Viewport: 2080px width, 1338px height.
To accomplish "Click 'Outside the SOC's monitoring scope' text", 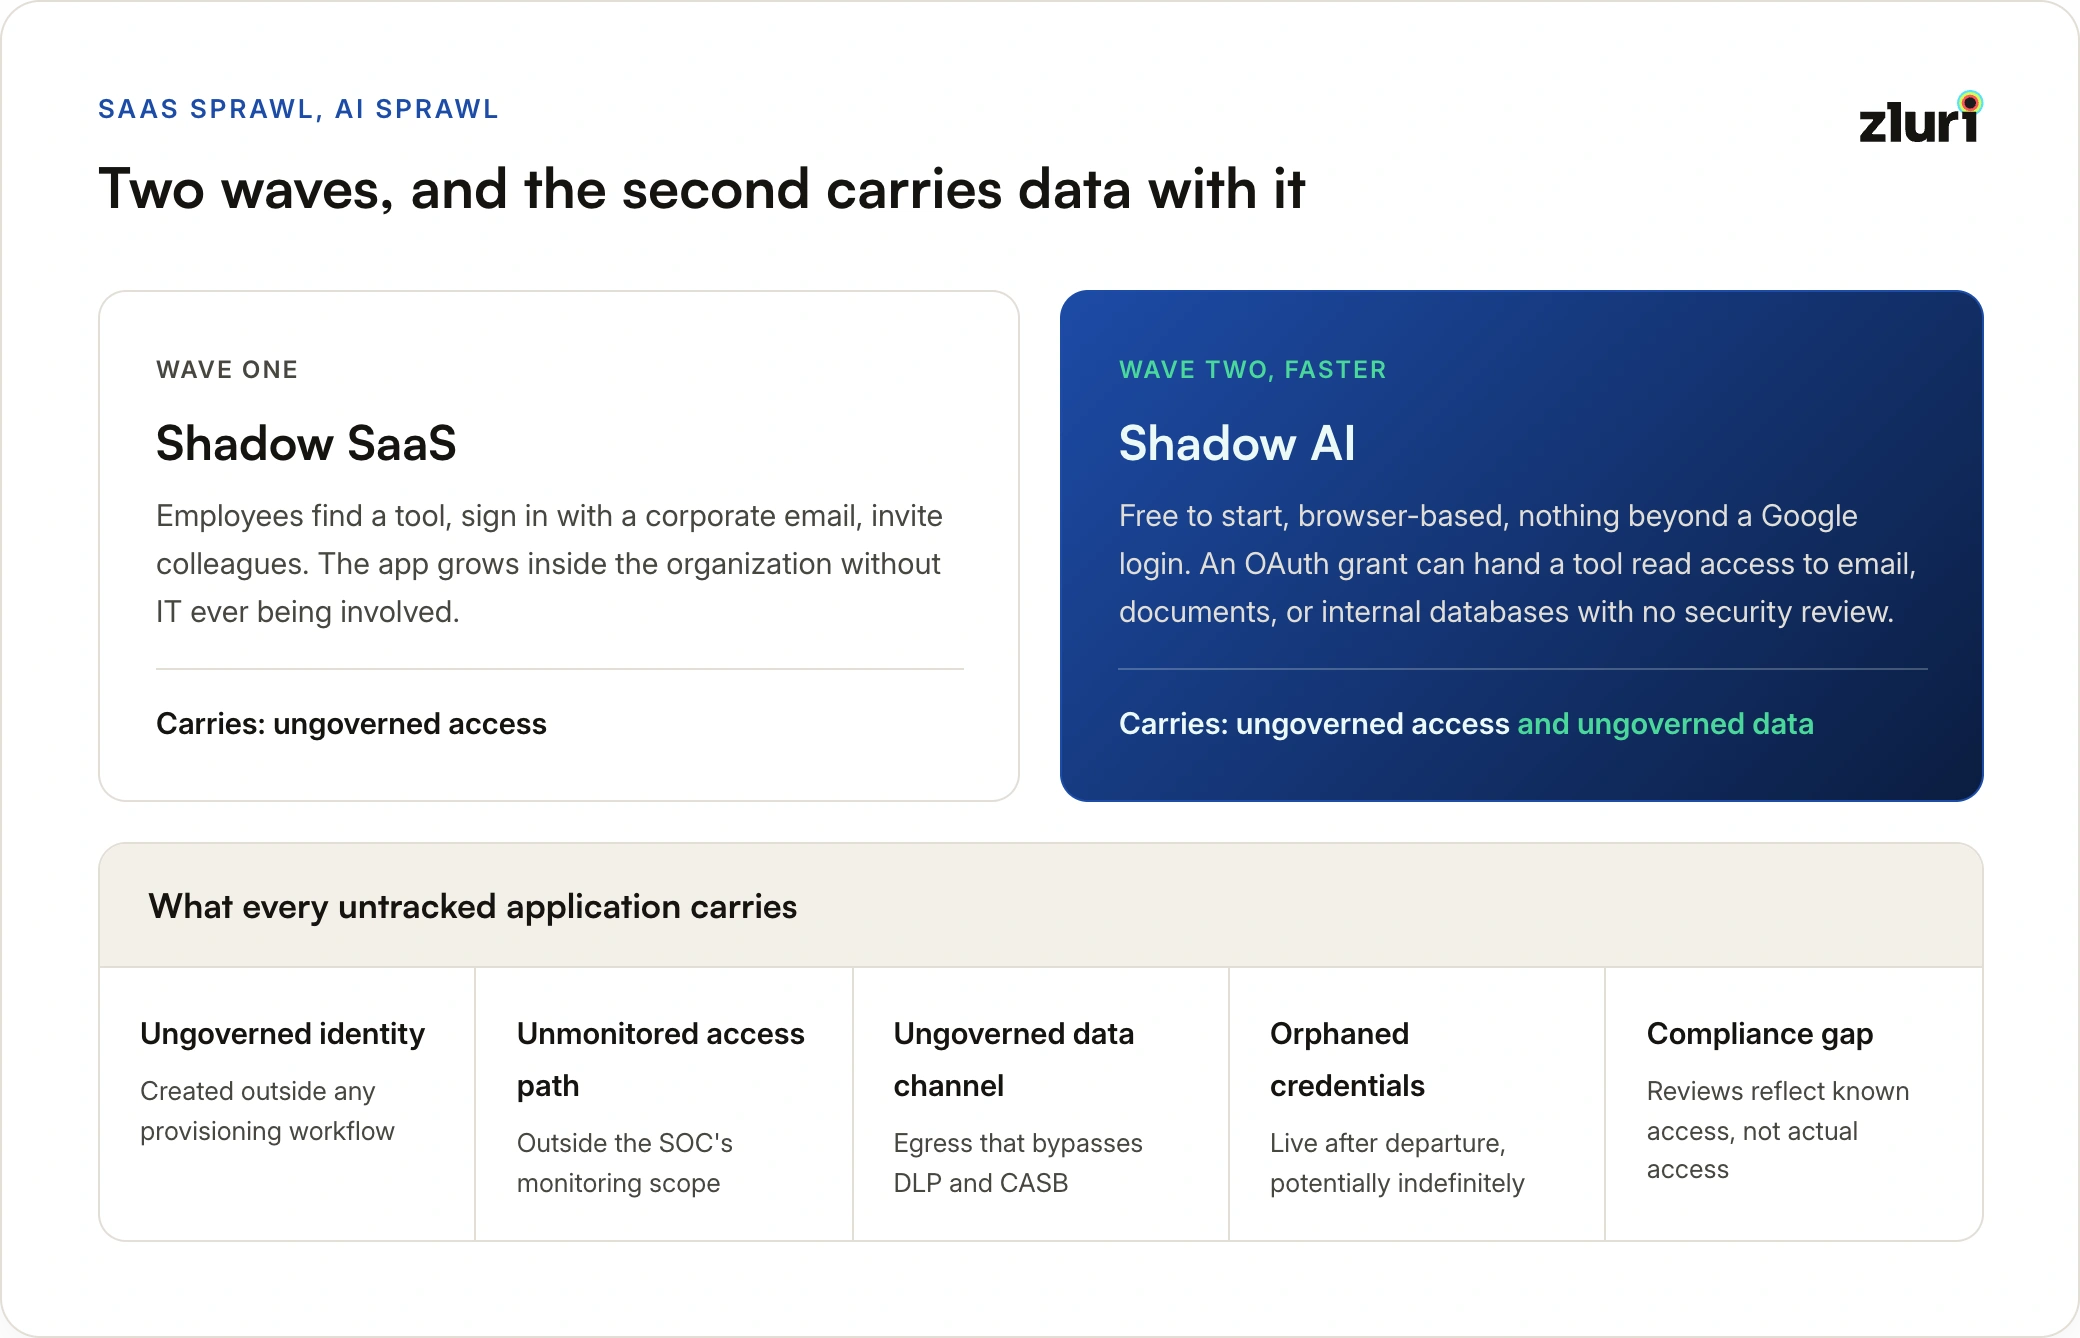I will click(625, 1163).
